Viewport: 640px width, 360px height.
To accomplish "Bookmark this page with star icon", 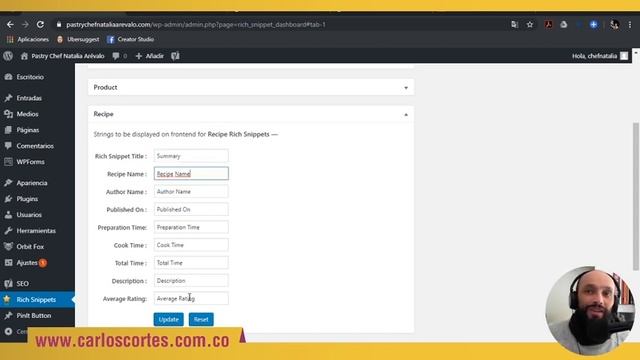I will click(530, 24).
